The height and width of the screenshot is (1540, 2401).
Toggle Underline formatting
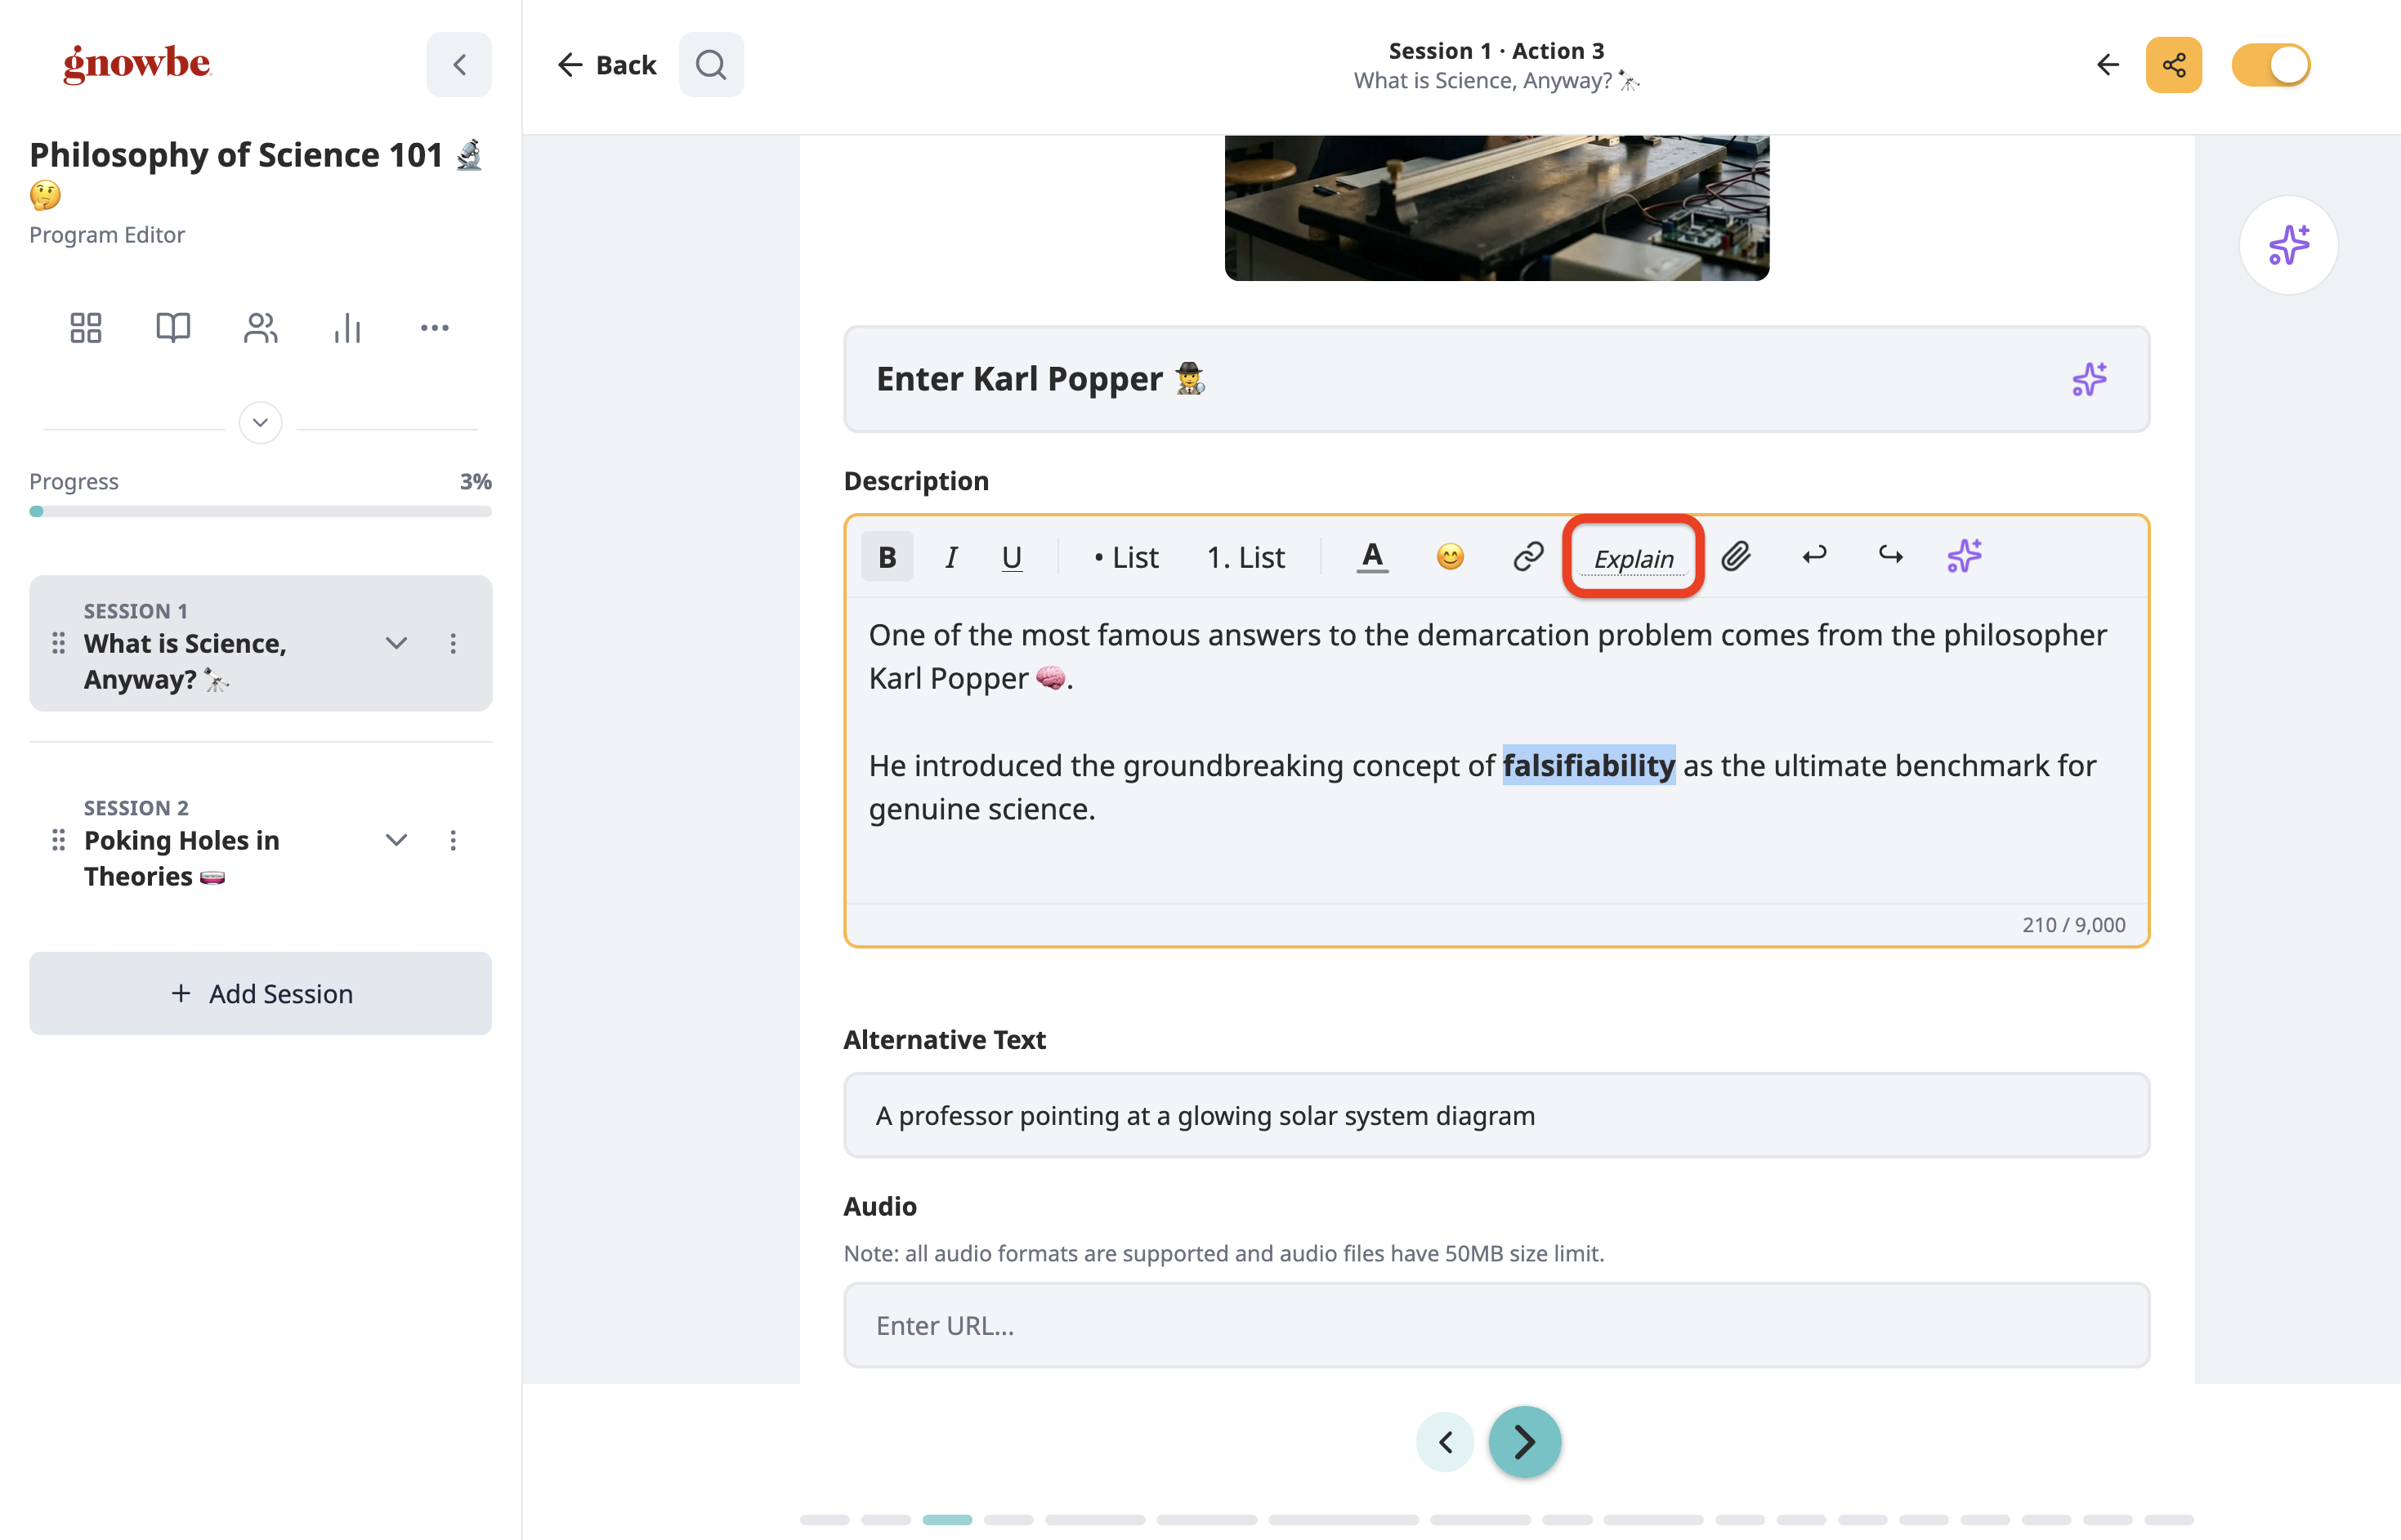click(x=1012, y=557)
